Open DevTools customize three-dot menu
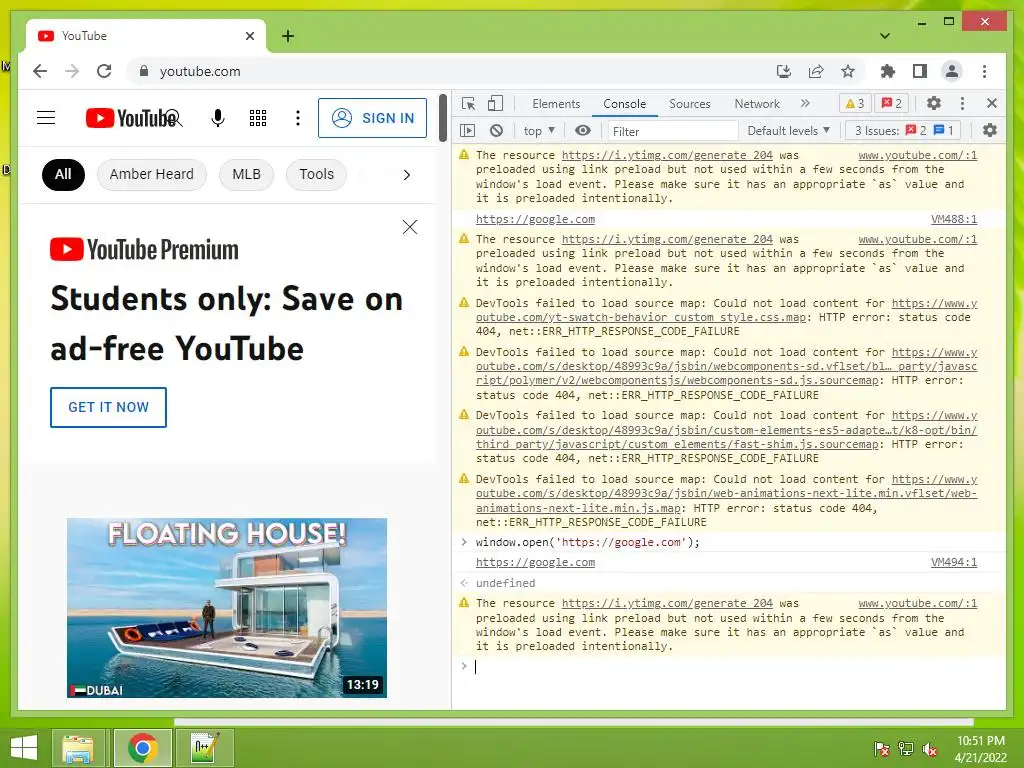Image resolution: width=1024 pixels, height=768 pixels. [x=962, y=103]
